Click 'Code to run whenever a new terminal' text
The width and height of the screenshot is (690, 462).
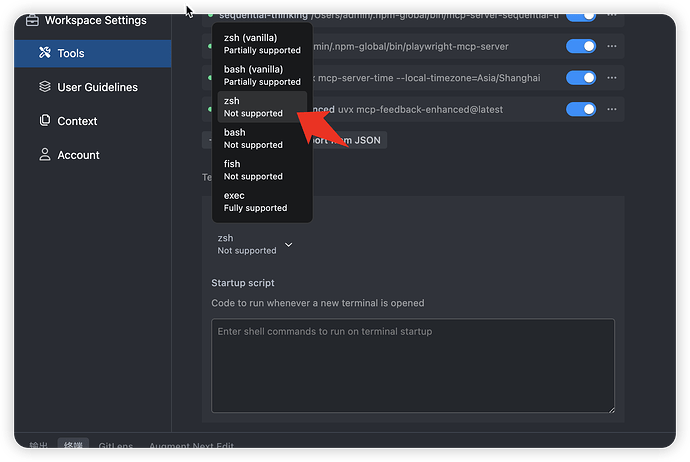click(x=318, y=303)
